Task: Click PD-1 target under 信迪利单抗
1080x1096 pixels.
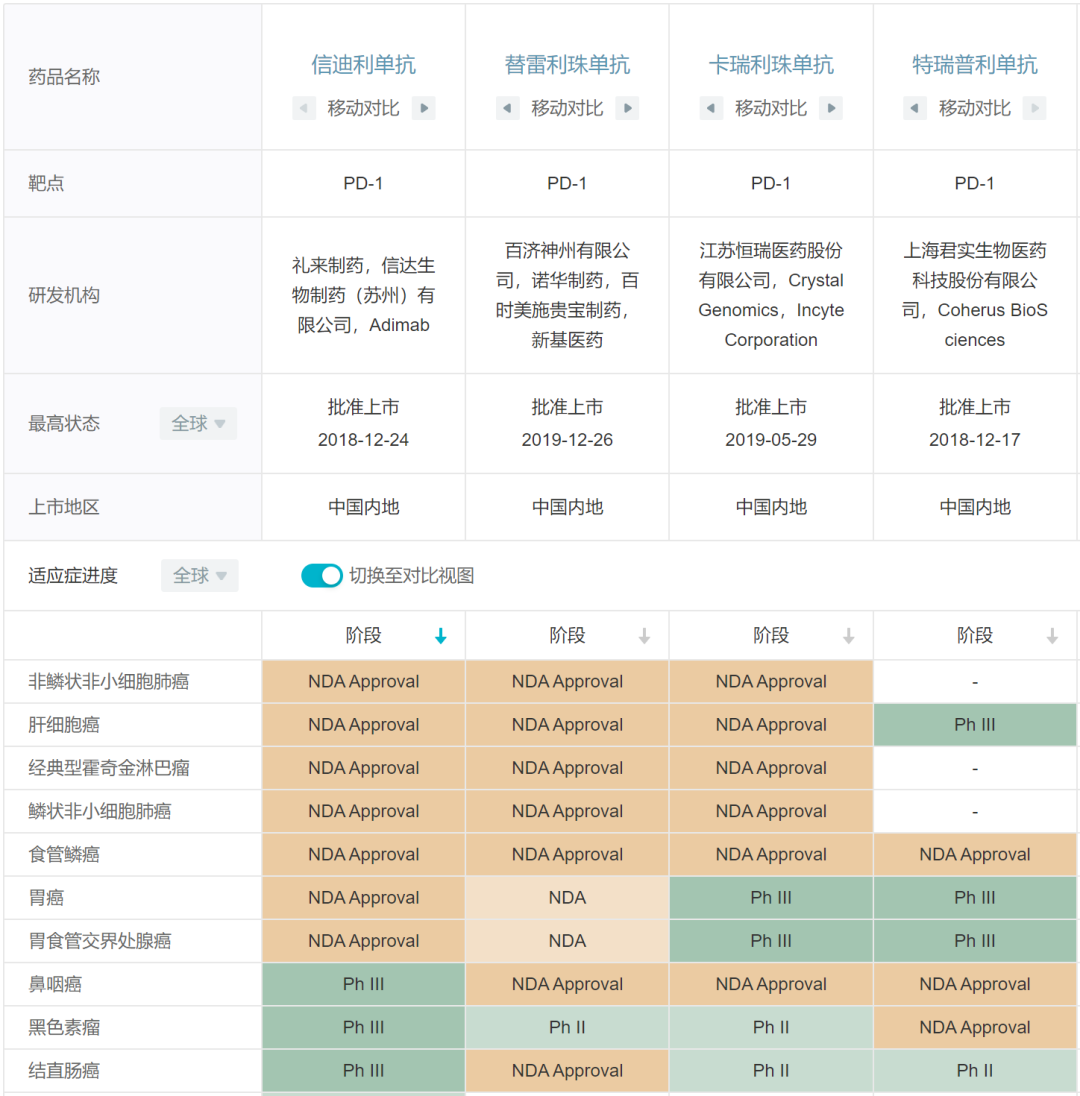Action: 363,184
